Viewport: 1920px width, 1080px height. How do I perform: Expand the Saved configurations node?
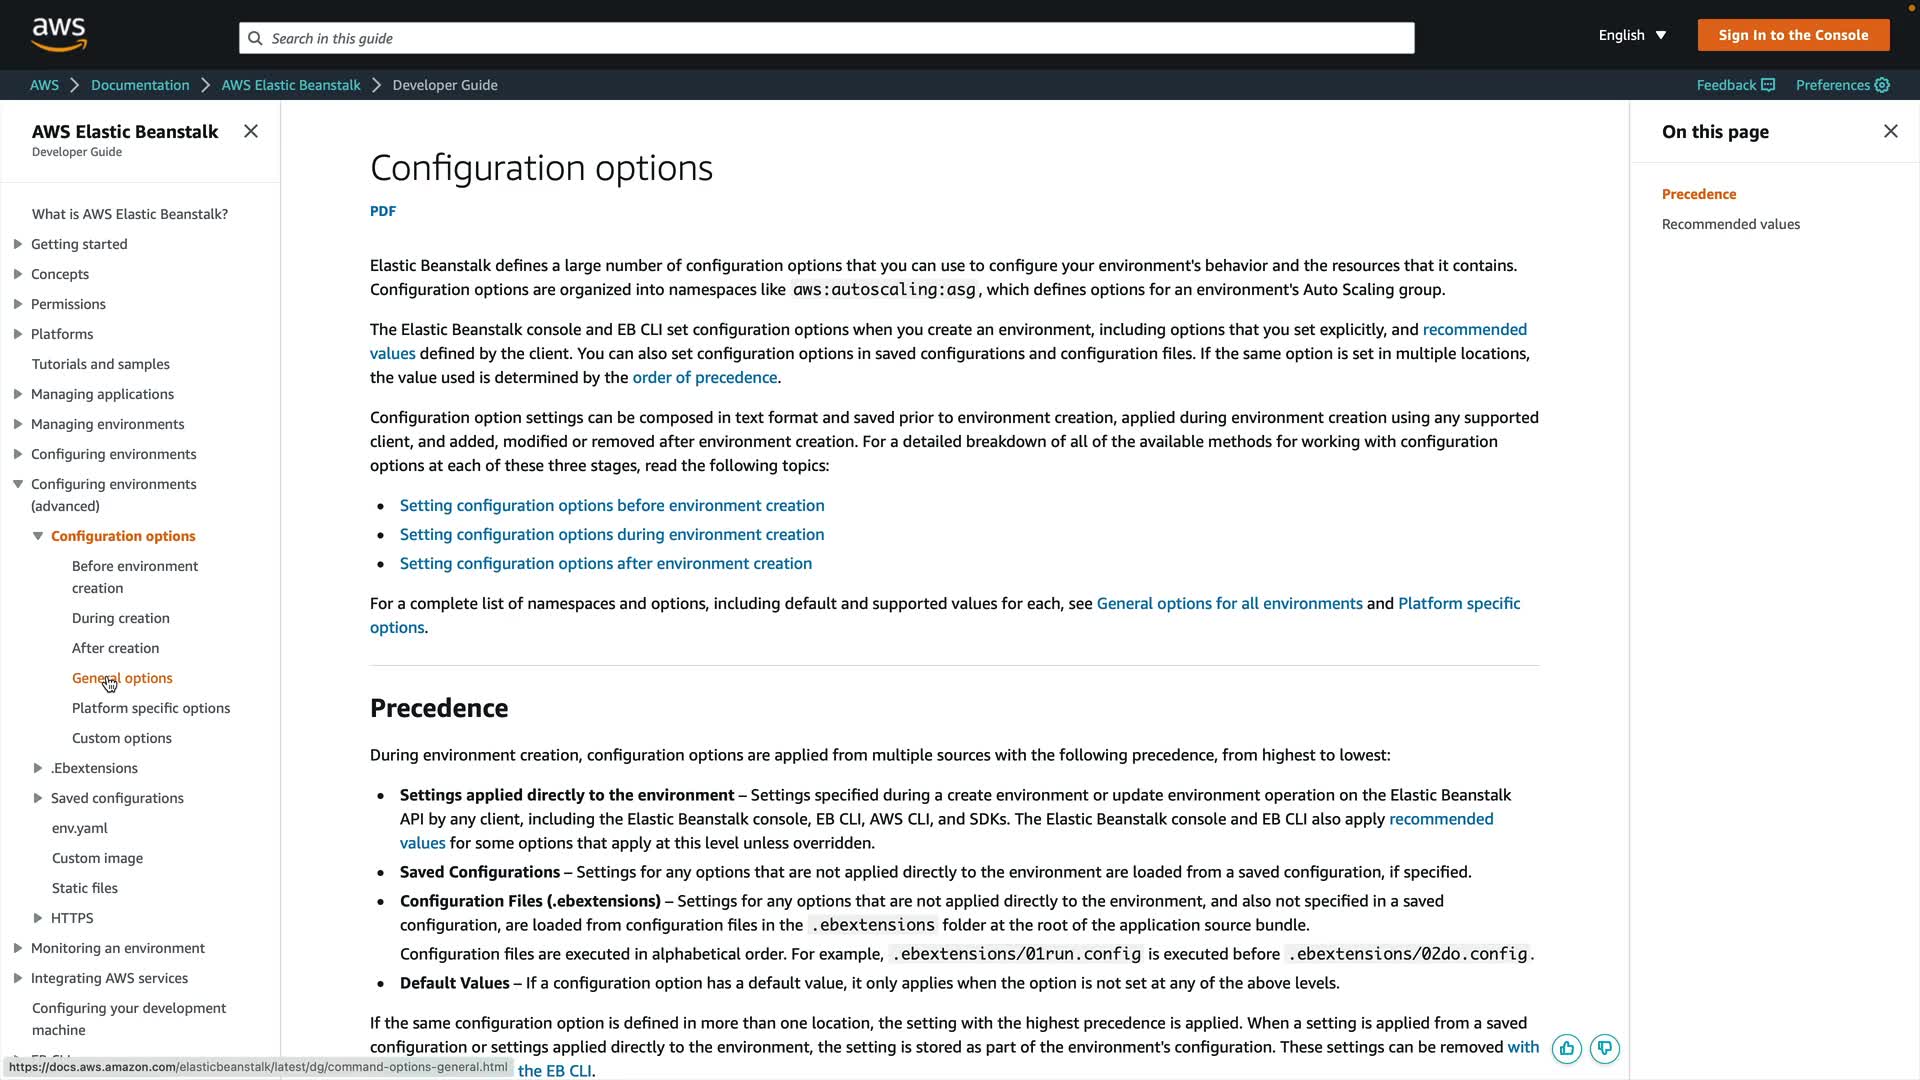[x=38, y=798]
